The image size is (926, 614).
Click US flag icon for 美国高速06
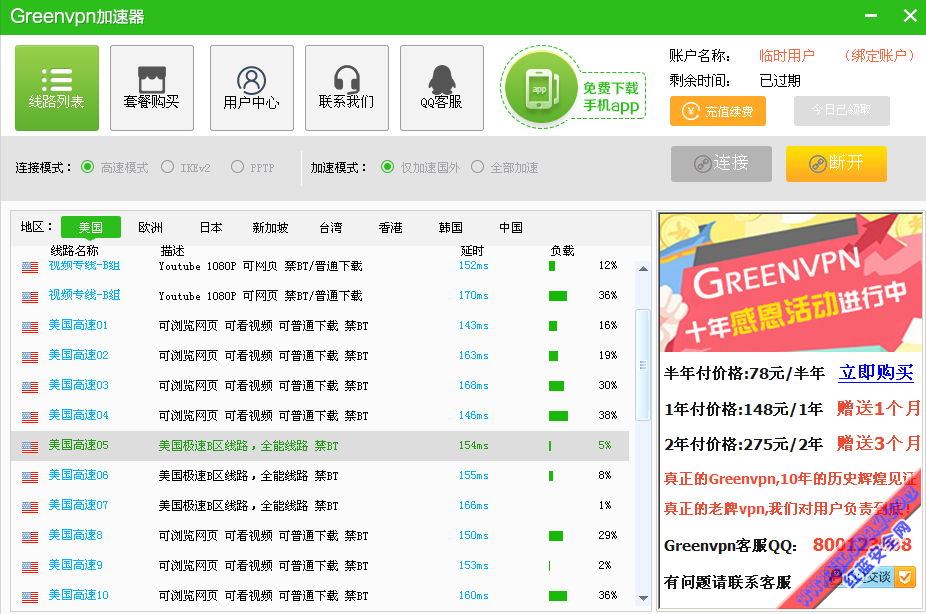[x=30, y=476]
